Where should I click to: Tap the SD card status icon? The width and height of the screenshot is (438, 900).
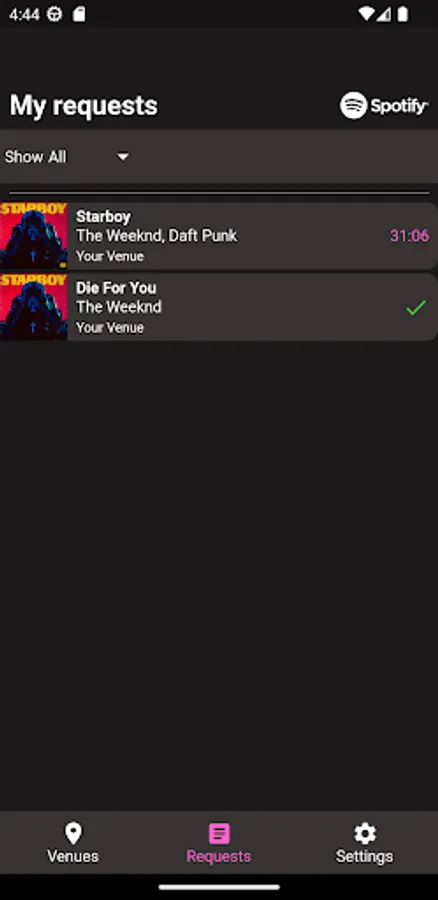click(79, 14)
